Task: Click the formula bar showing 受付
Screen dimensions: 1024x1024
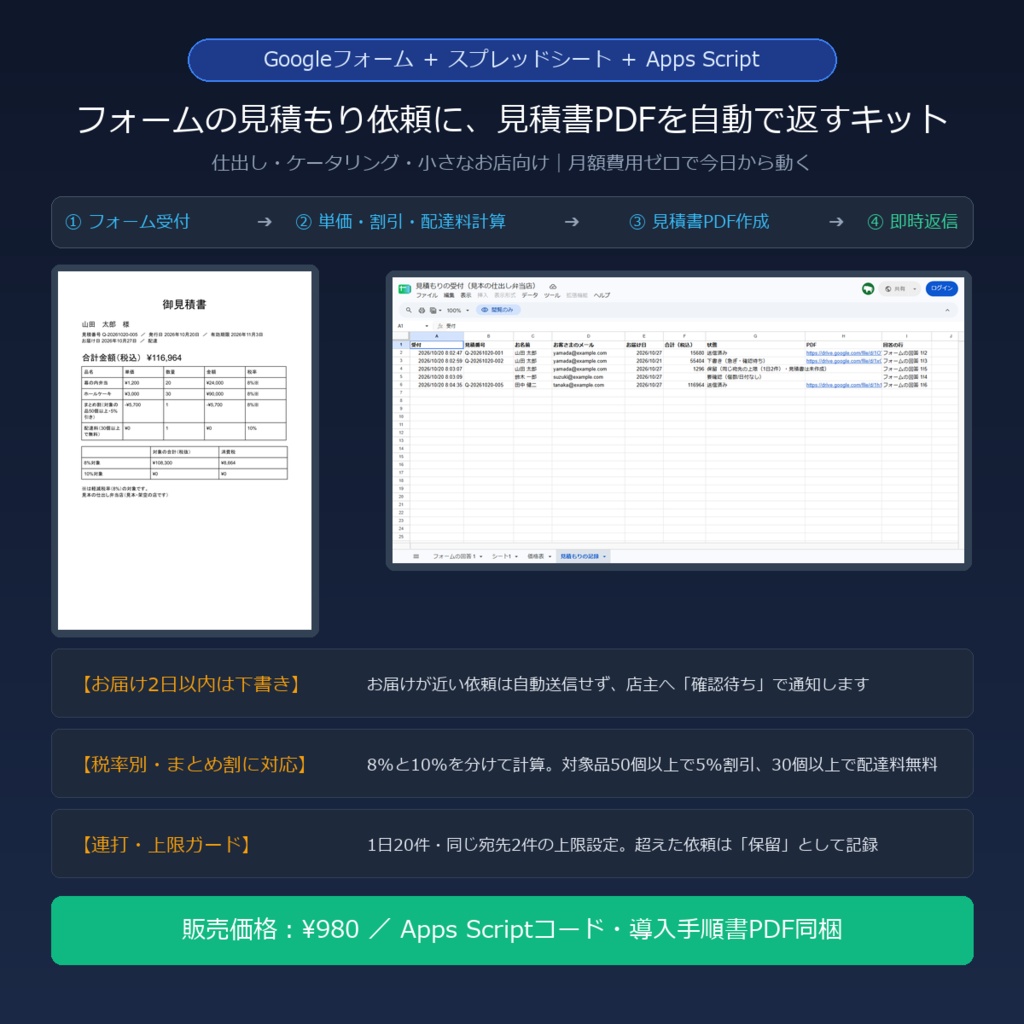Action: [699, 326]
